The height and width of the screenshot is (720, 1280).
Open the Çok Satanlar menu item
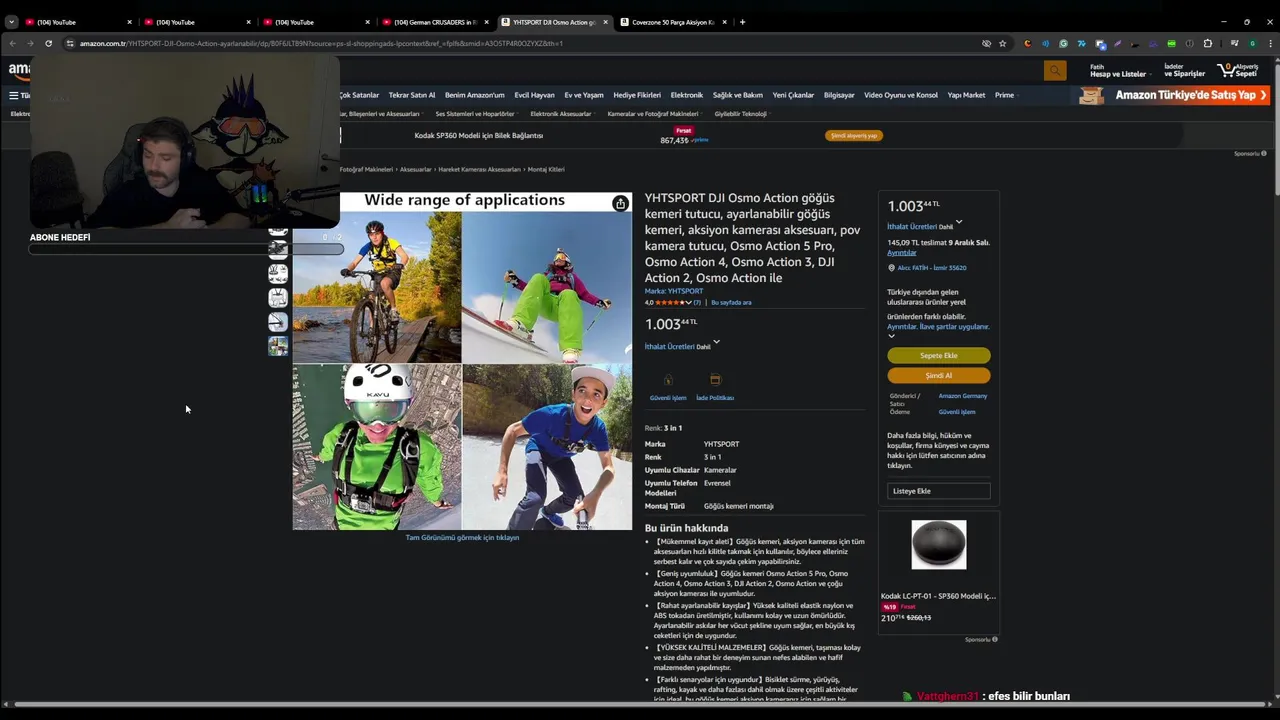point(359,95)
